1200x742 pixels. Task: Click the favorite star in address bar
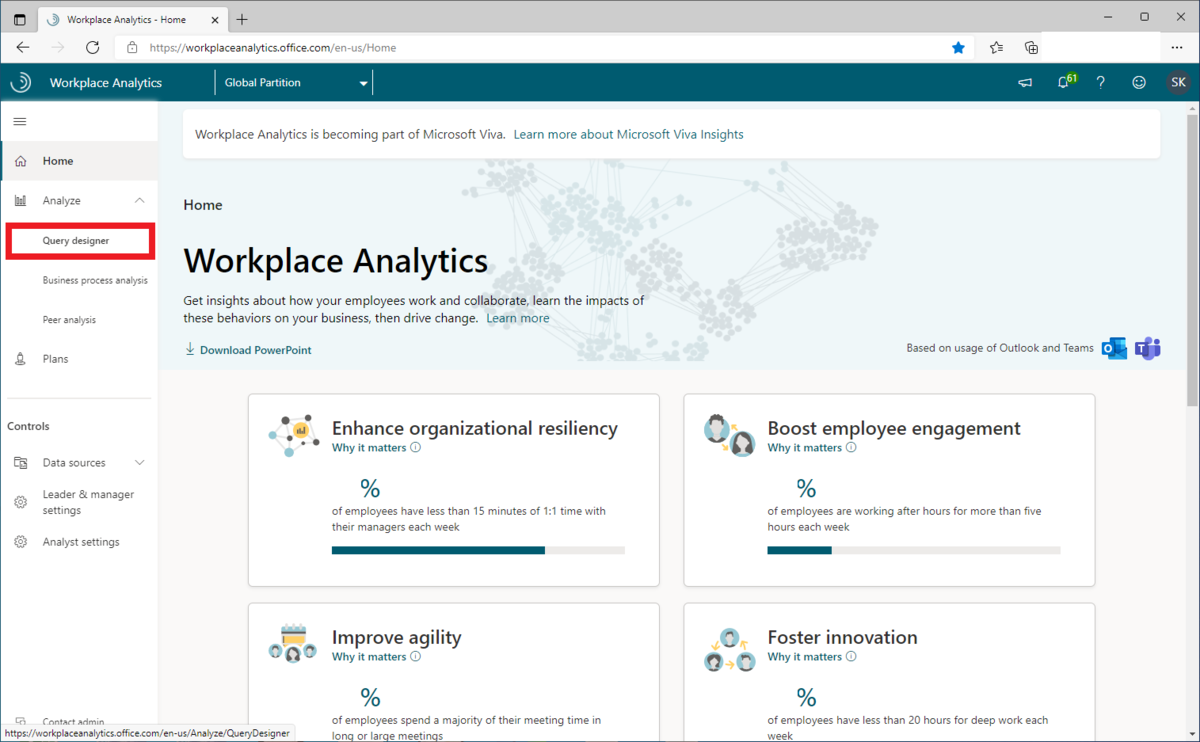[x=958, y=47]
